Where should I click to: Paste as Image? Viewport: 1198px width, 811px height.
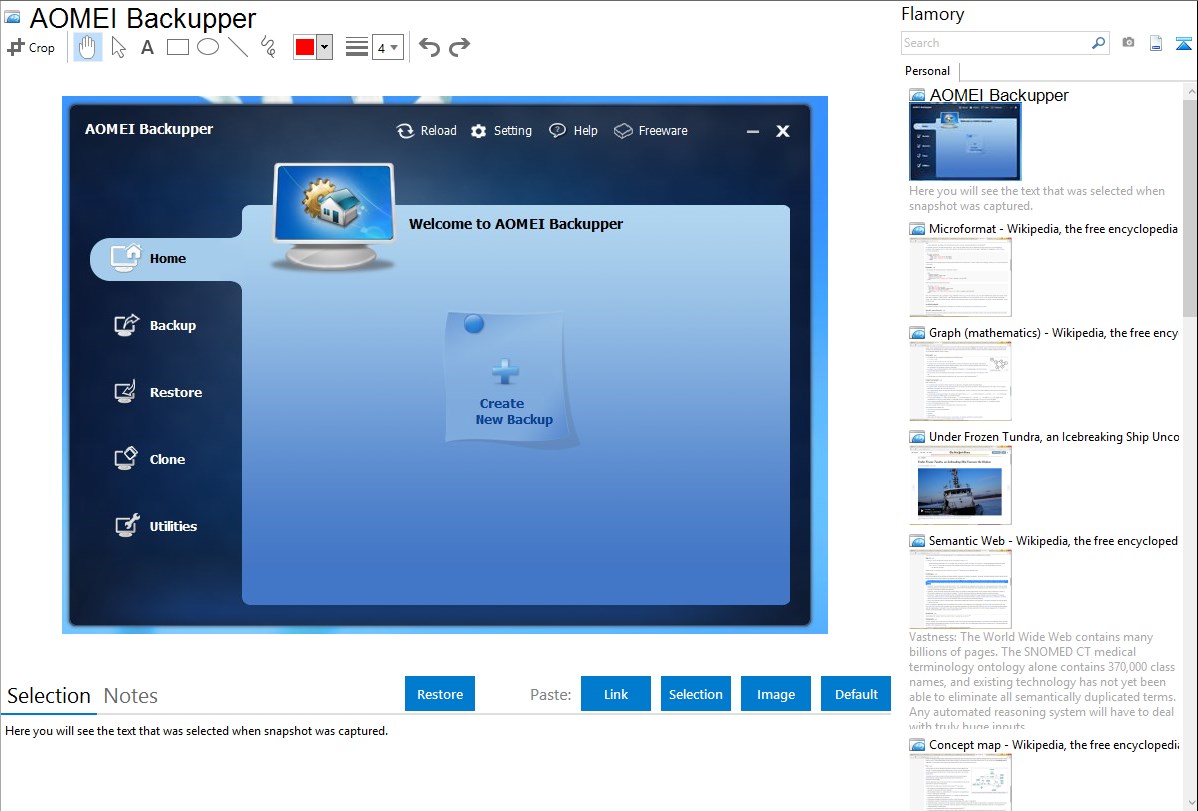775,694
